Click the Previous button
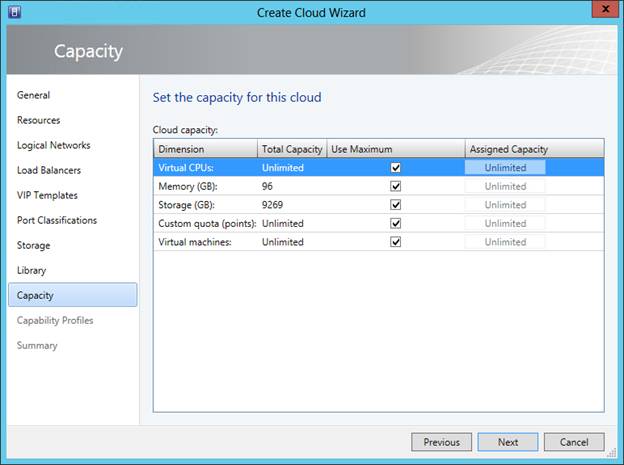This screenshot has width=624, height=465. click(441, 442)
